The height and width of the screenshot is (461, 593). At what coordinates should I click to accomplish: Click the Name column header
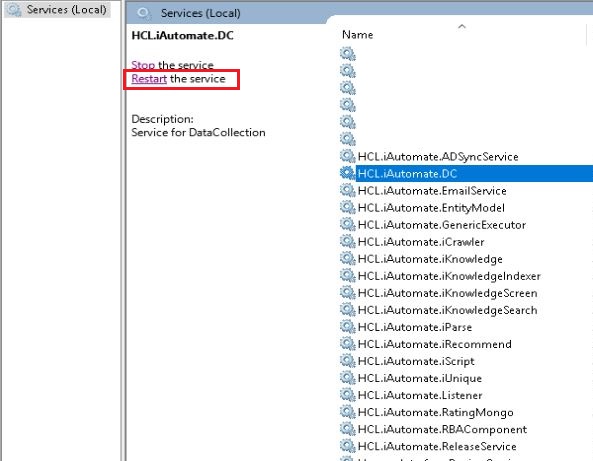click(x=357, y=35)
